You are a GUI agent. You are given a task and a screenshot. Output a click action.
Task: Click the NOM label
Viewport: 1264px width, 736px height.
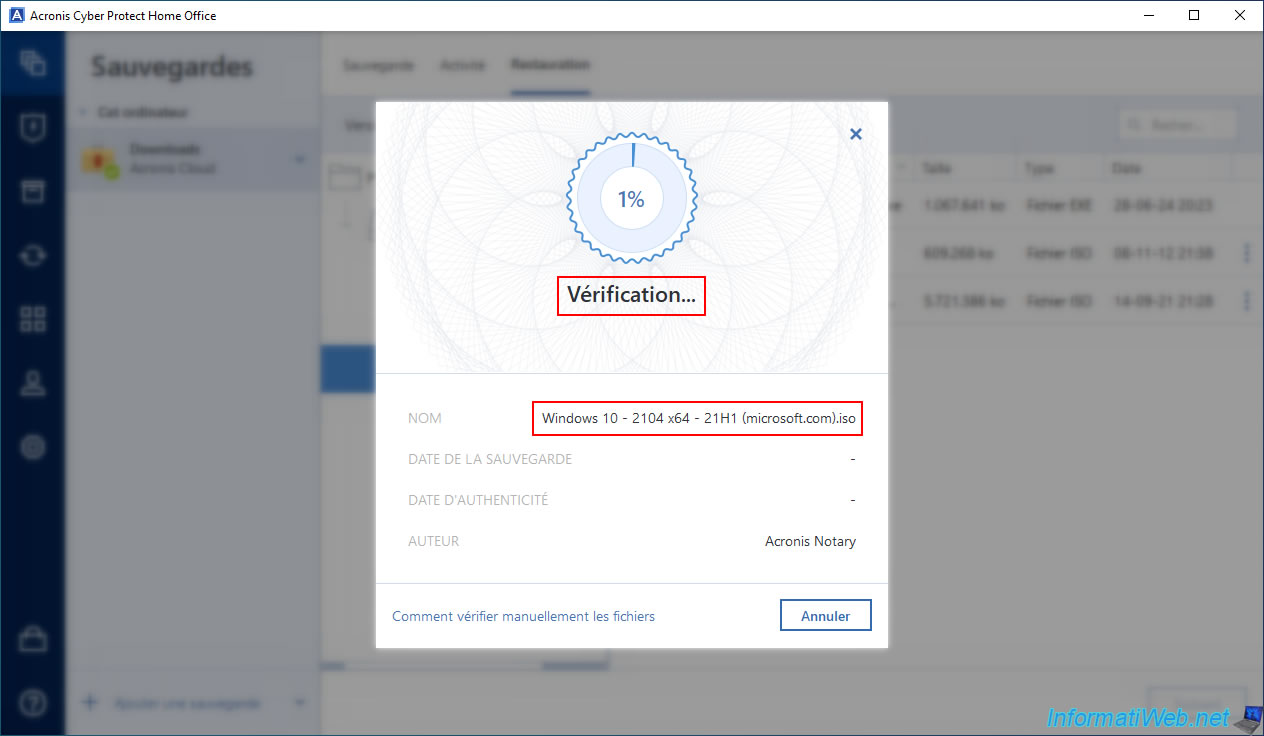tap(425, 418)
